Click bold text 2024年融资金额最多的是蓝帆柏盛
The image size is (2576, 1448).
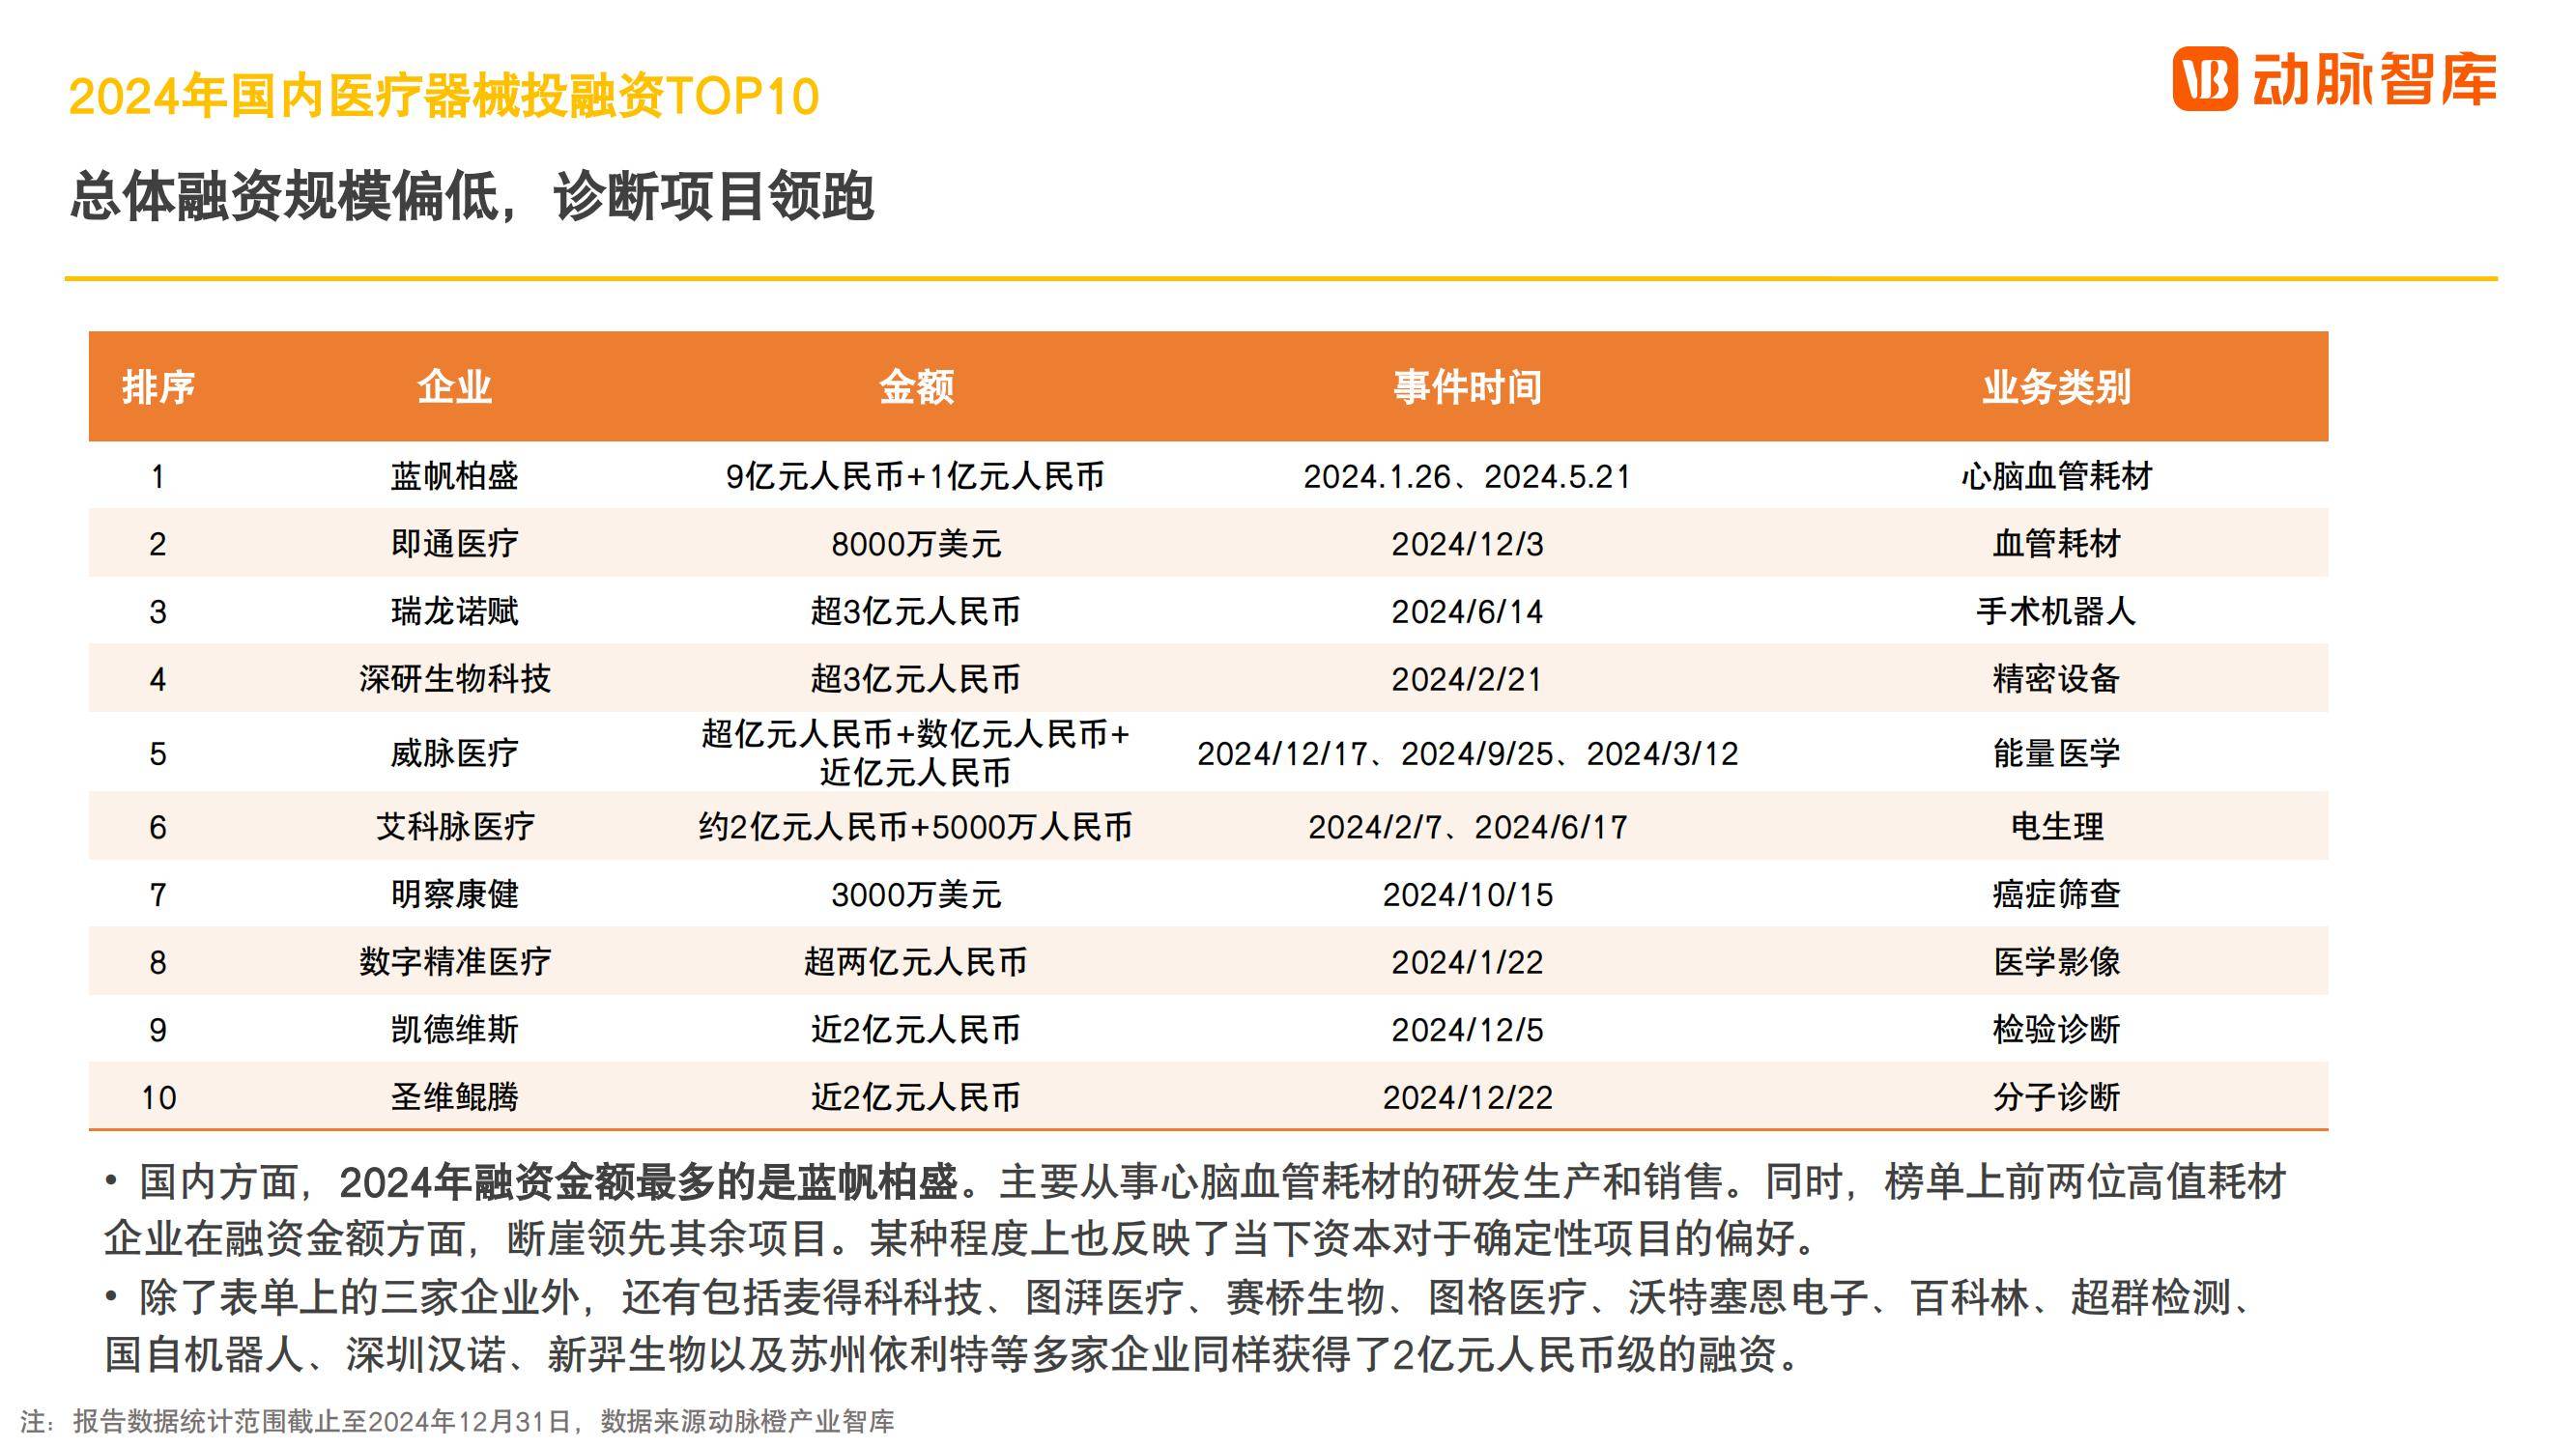[648, 1183]
